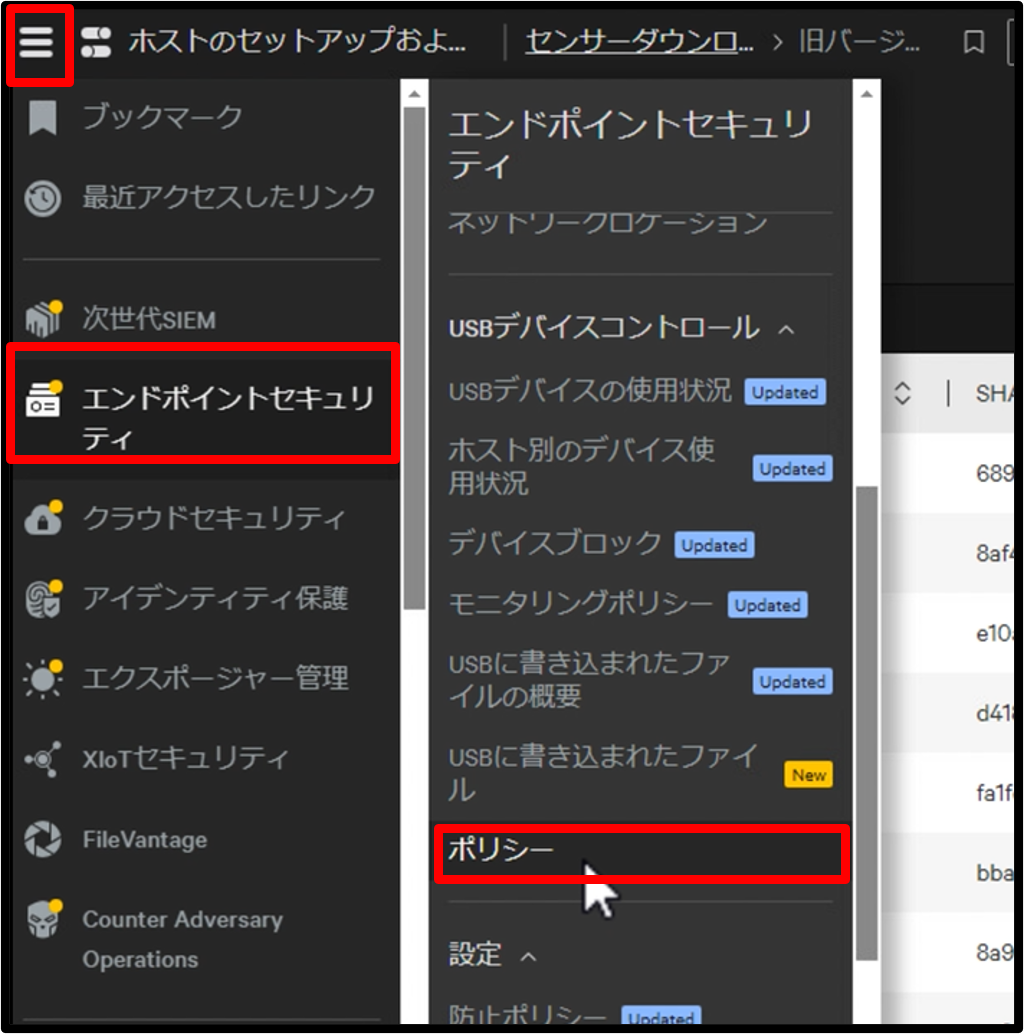The width and height of the screenshot is (1024, 1034).
Task: Click the bookmark outline icon in header
Action: coord(974,42)
